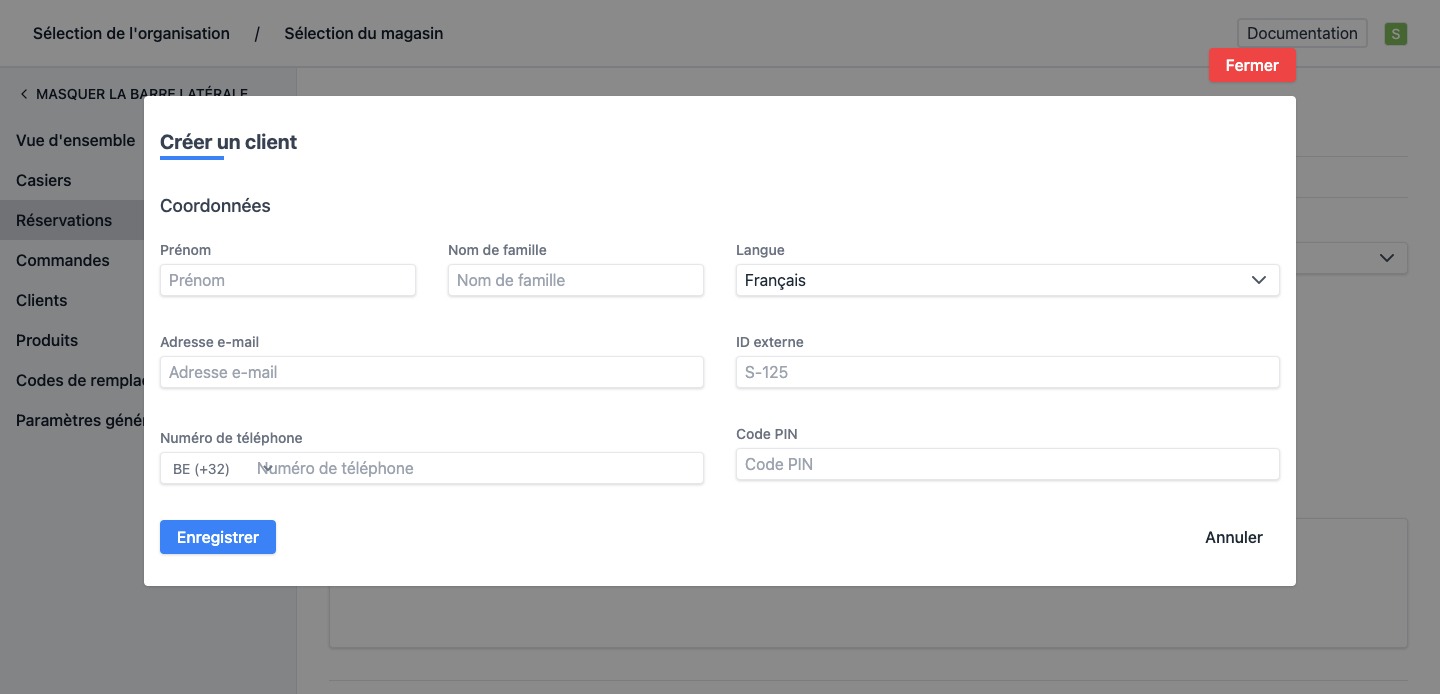This screenshot has width=1440, height=694.
Task: Open the Documentation link
Action: 1301,33
